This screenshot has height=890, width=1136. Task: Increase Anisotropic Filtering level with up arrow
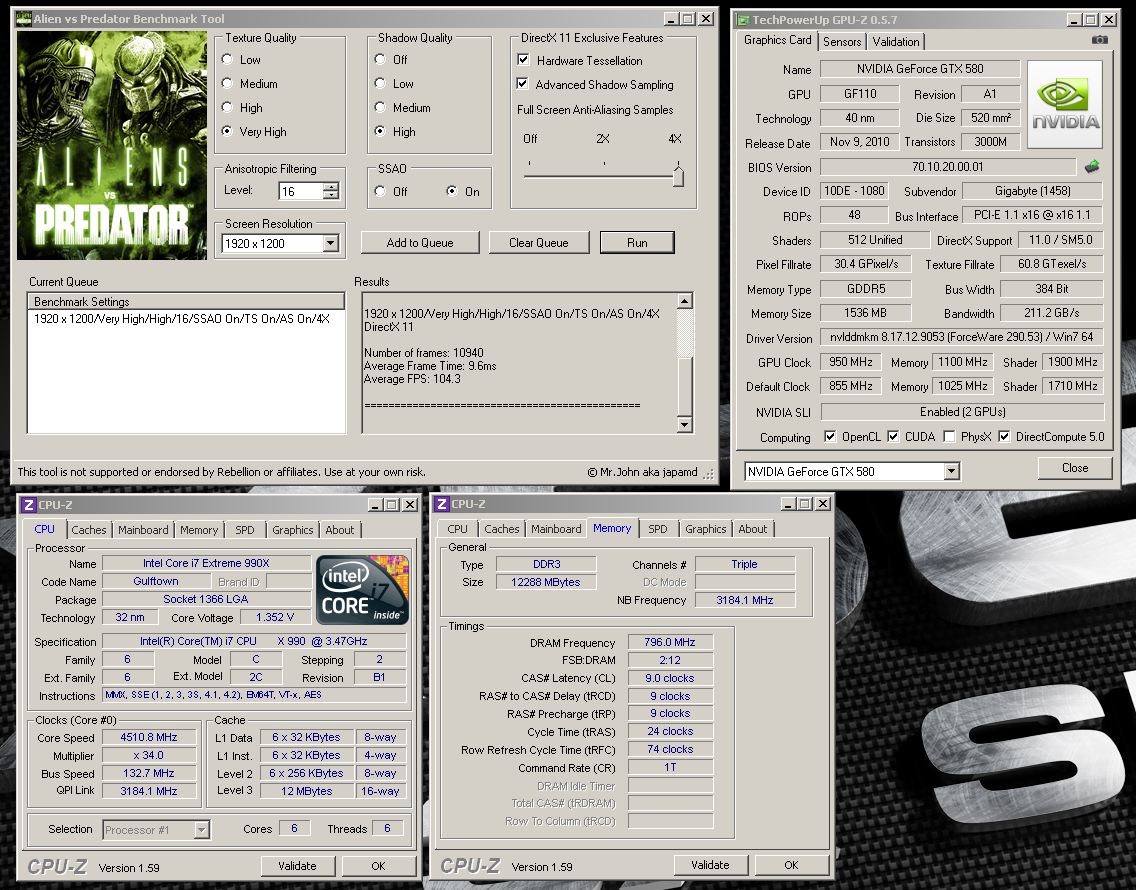(331, 186)
